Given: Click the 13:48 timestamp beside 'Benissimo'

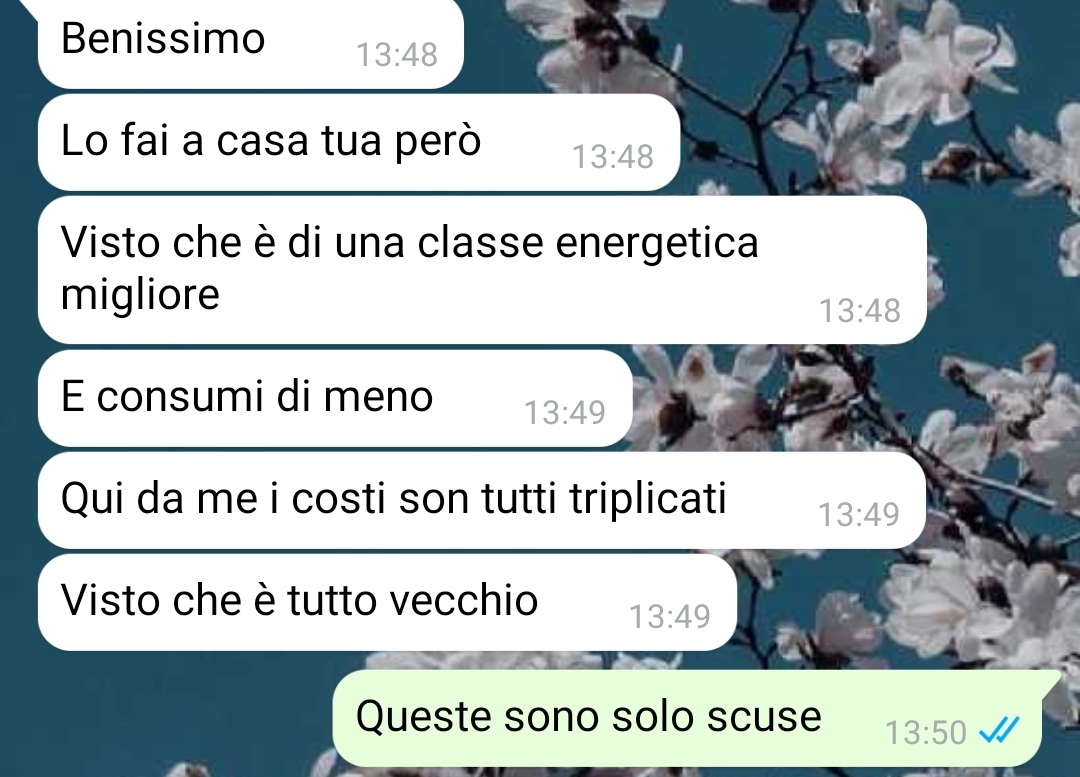Looking at the screenshot, I should [x=397, y=54].
